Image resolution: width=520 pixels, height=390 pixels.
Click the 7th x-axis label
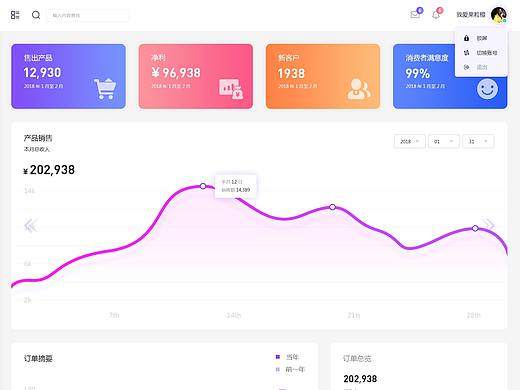[114, 315]
